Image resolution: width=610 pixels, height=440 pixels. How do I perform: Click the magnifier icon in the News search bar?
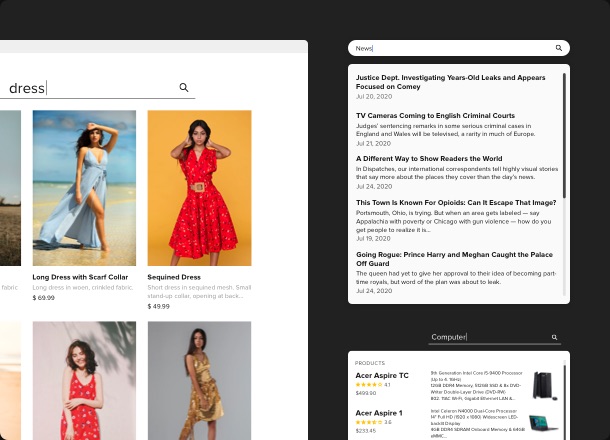click(x=559, y=48)
